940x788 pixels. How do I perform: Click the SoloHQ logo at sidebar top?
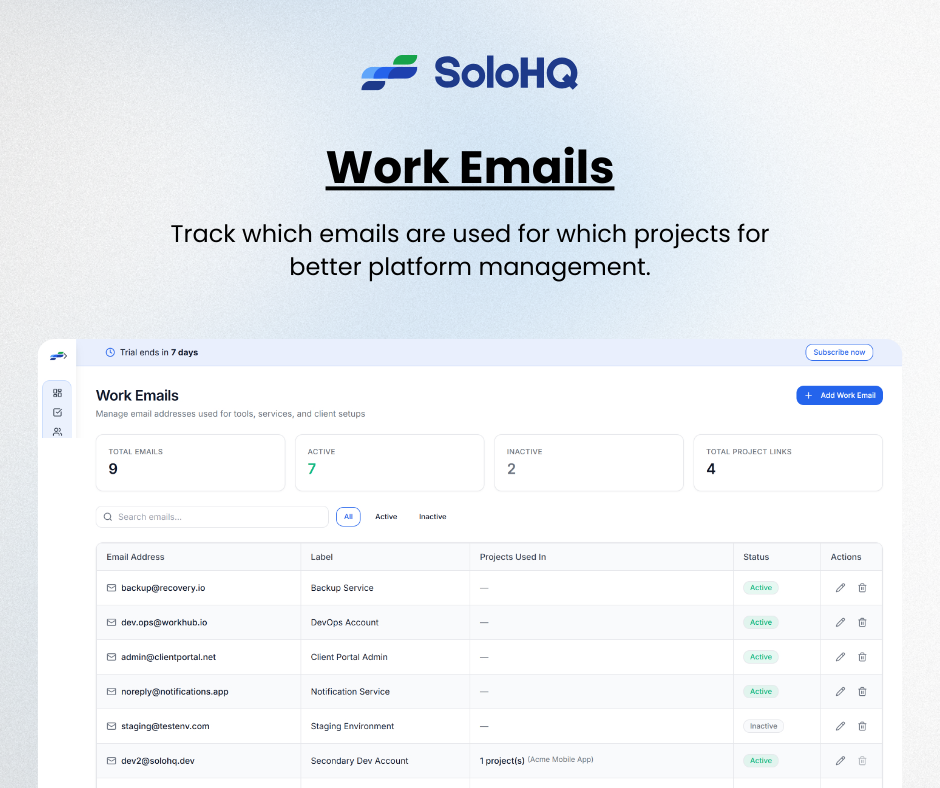(56, 355)
